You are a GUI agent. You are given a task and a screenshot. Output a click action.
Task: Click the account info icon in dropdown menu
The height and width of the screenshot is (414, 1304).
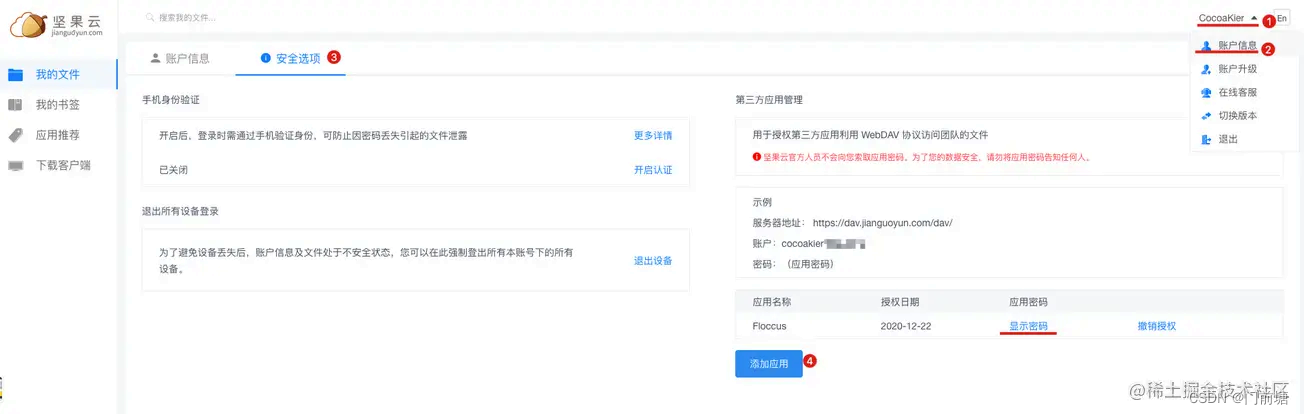pos(1206,46)
